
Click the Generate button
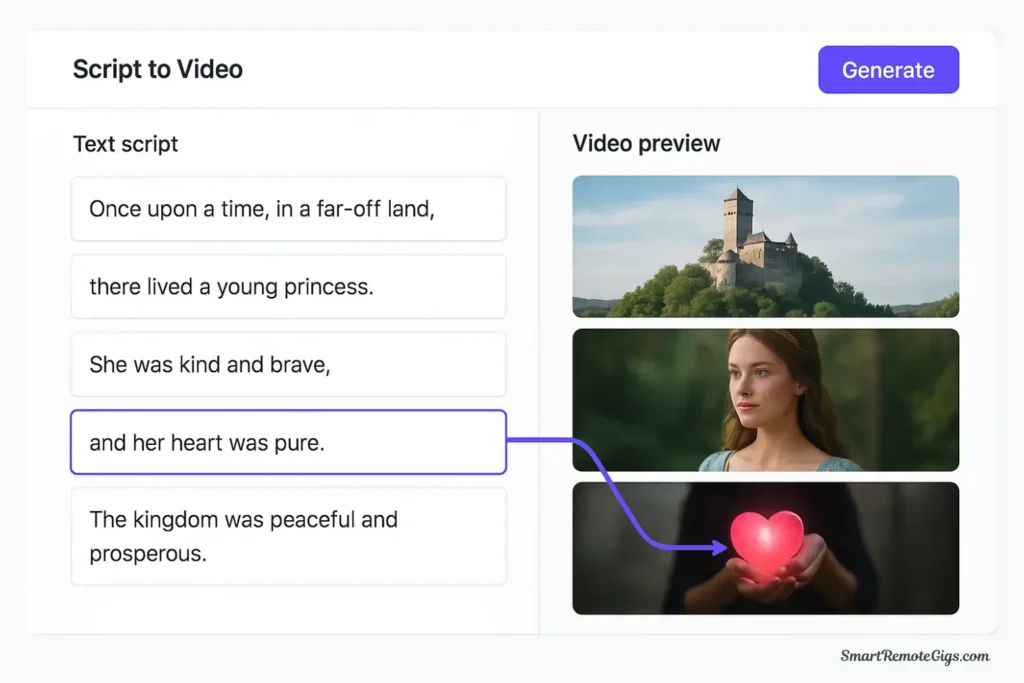888,69
